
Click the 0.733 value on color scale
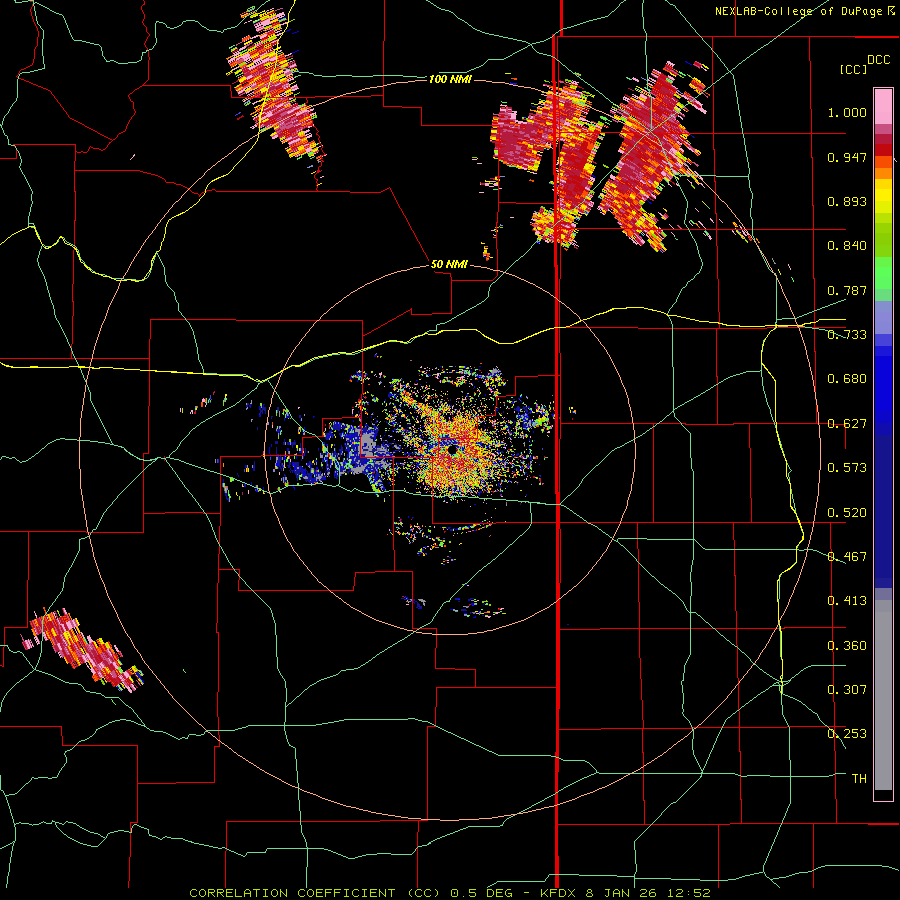pos(847,335)
